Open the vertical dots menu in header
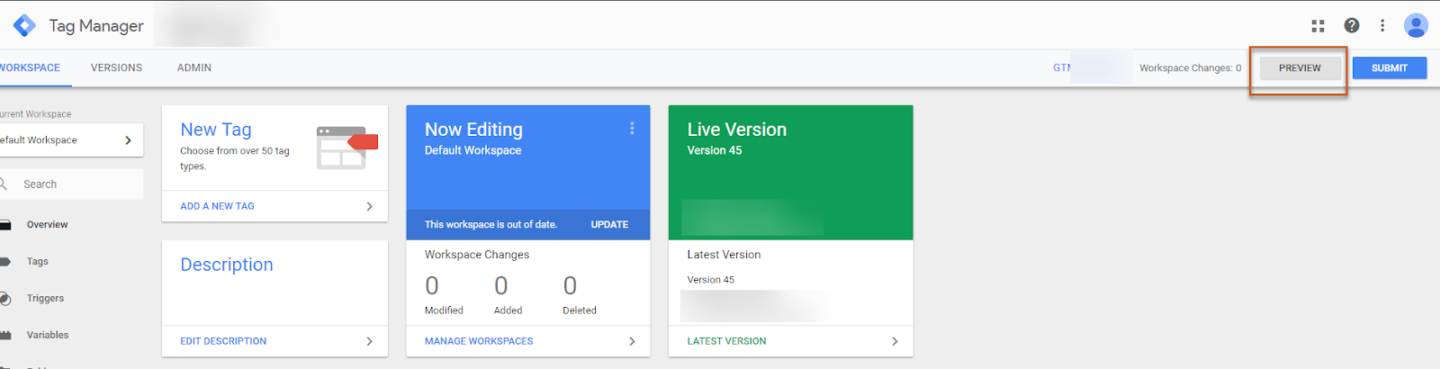 pos(1383,26)
